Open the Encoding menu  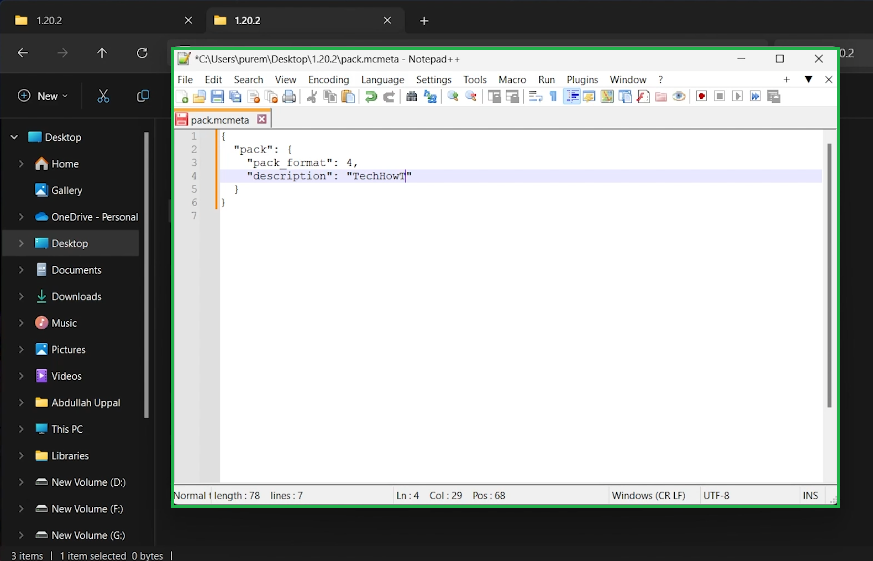click(328, 80)
